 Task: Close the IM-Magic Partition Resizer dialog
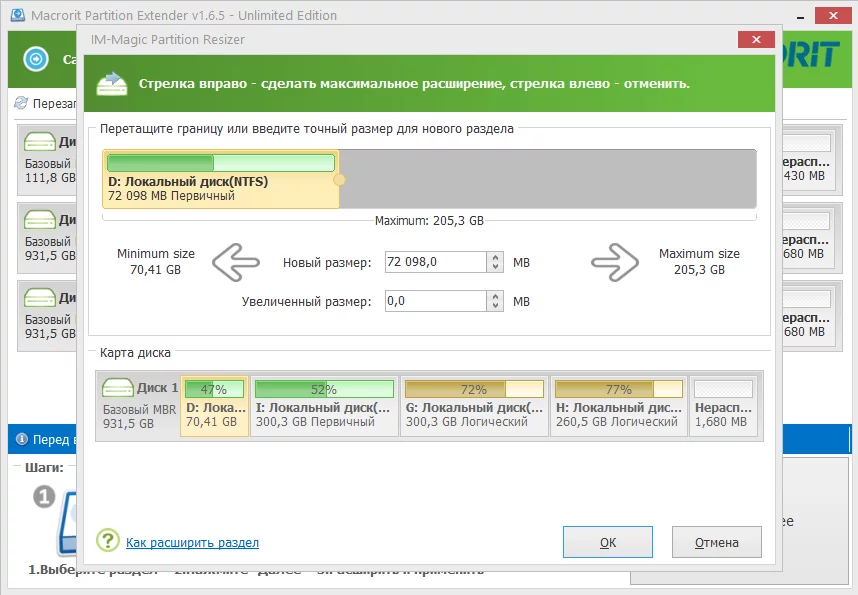click(x=756, y=39)
